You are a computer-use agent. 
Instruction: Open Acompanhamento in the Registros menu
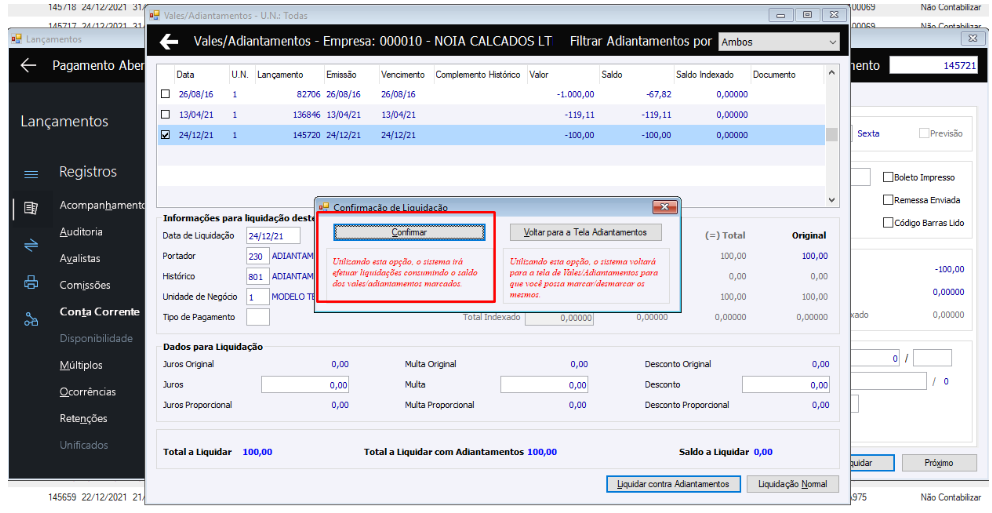(x=102, y=205)
